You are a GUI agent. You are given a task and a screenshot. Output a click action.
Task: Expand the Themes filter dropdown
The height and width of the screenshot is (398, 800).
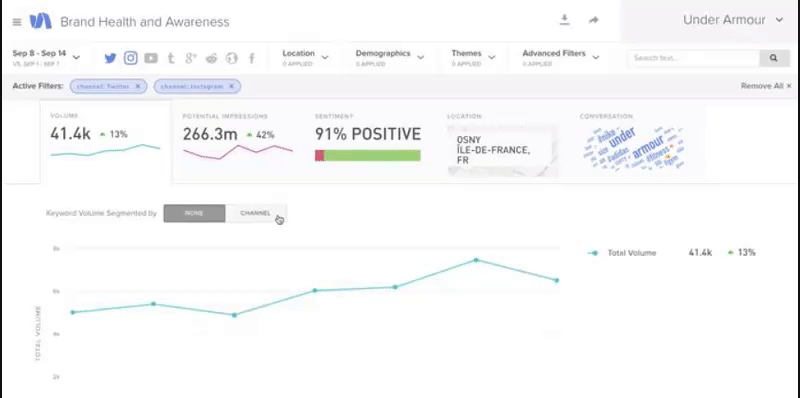(x=473, y=58)
